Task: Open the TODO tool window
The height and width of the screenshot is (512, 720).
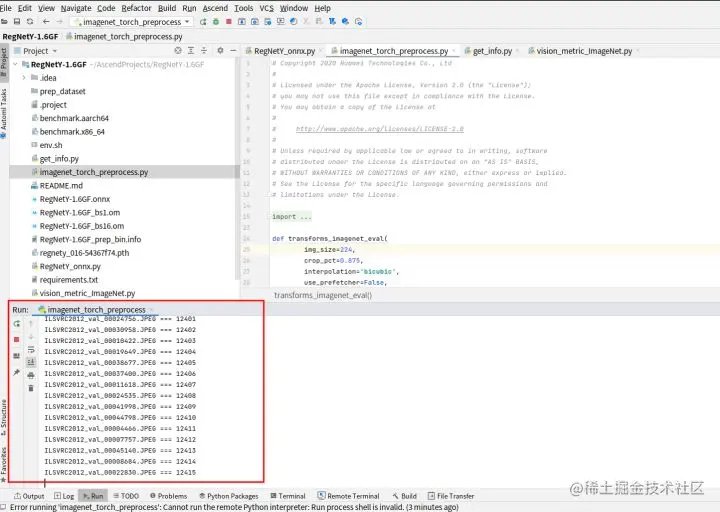Action: coord(126,496)
